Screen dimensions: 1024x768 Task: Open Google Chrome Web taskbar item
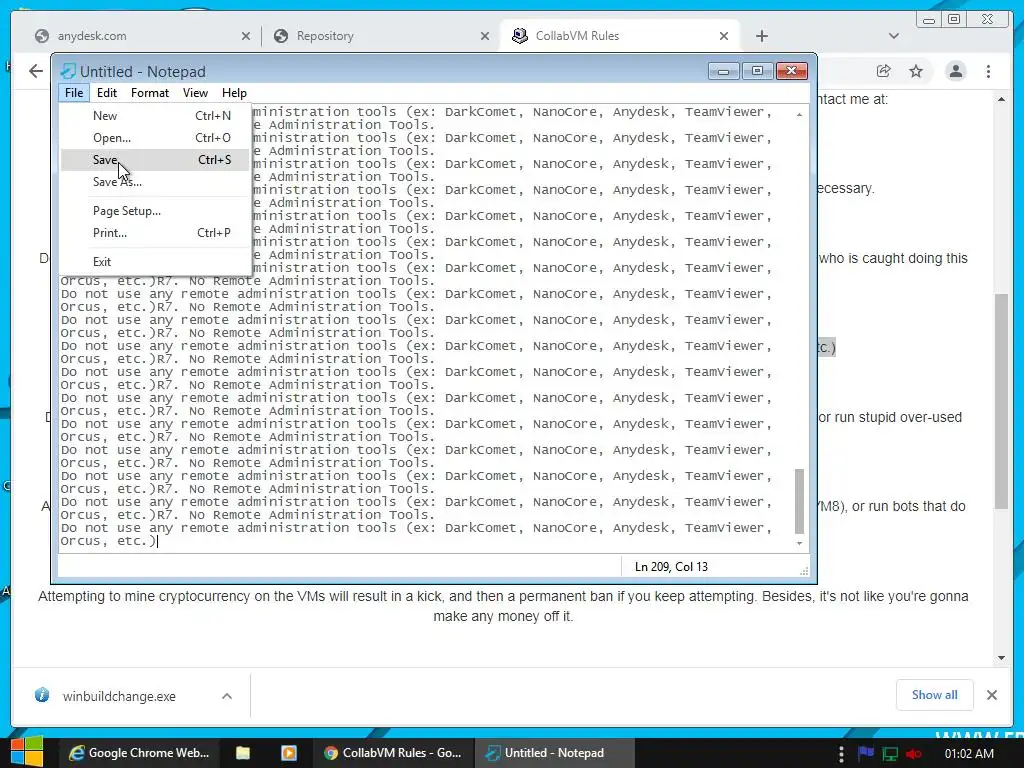point(138,753)
